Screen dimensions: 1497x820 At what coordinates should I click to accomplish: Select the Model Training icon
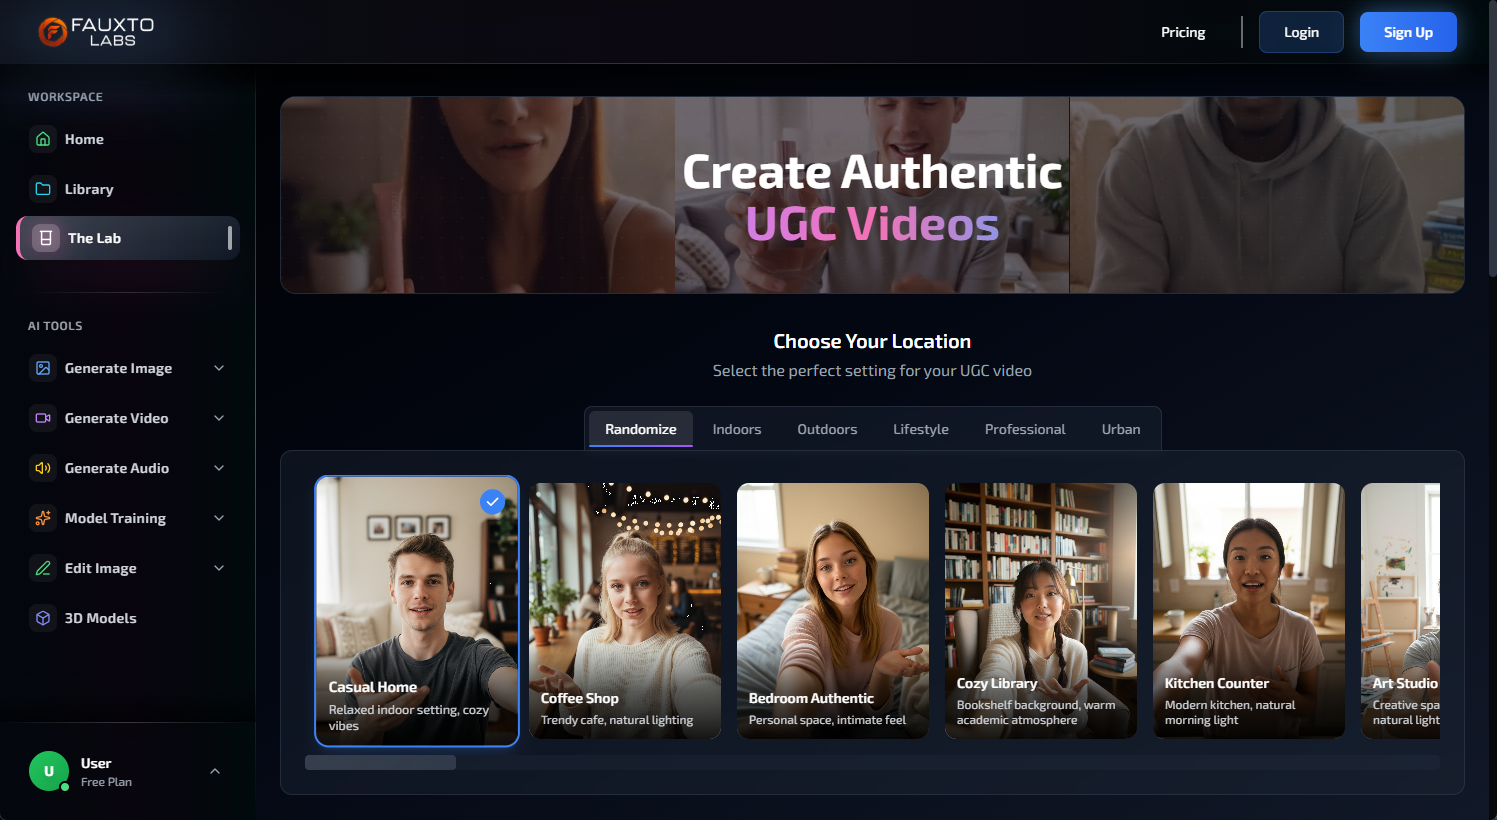click(43, 518)
